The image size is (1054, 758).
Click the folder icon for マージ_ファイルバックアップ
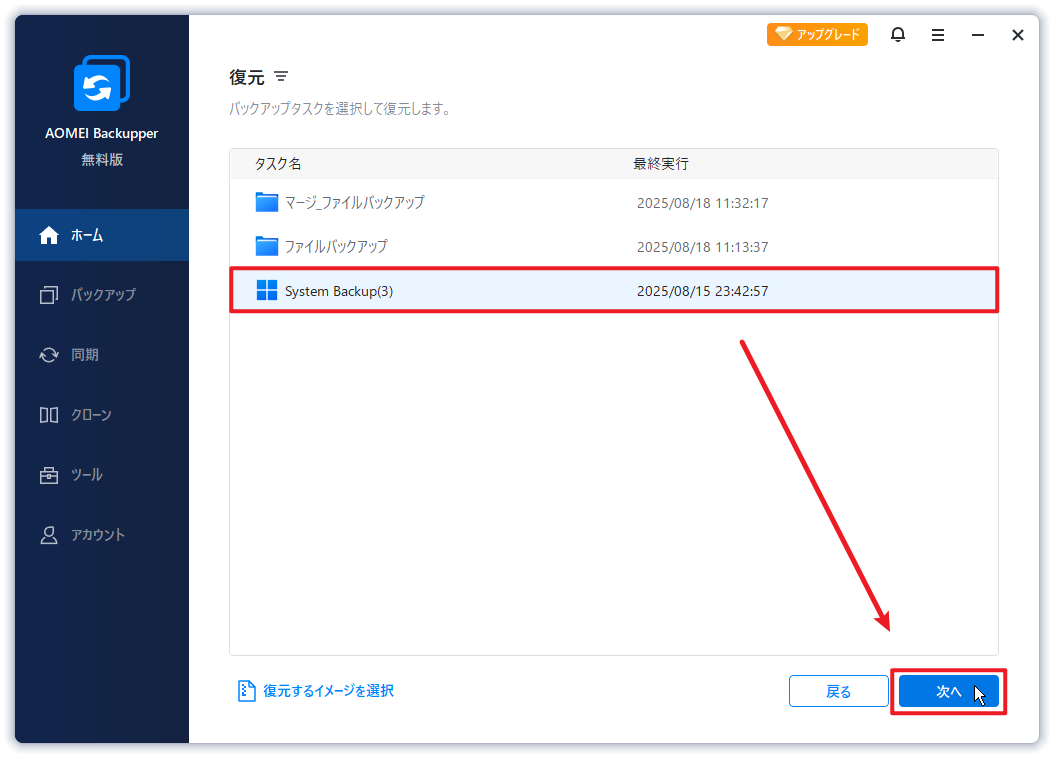click(x=266, y=203)
